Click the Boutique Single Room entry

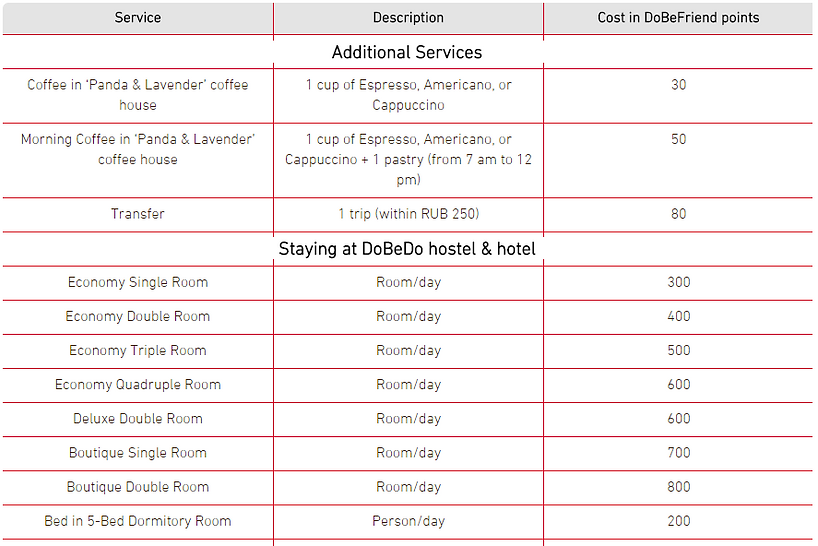[x=138, y=453]
